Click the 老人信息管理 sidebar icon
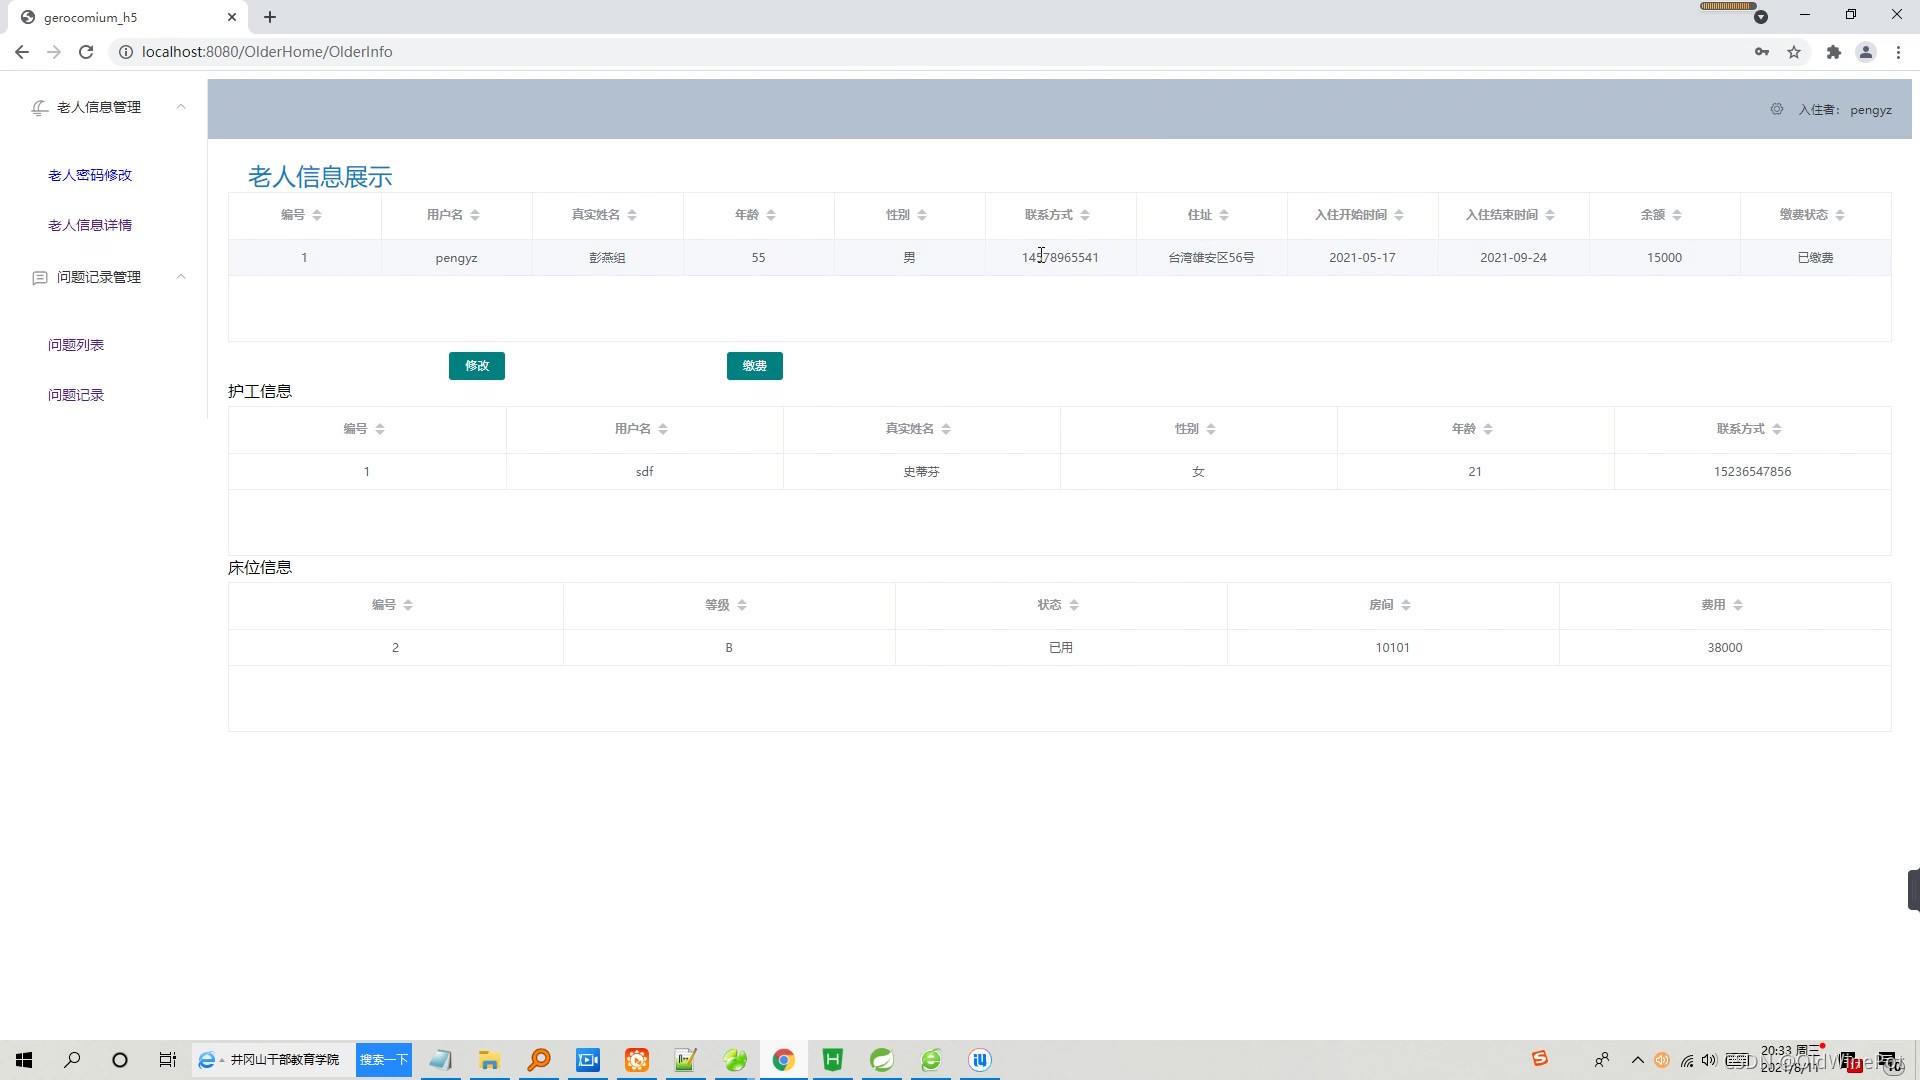This screenshot has width=1920, height=1080. (39, 107)
